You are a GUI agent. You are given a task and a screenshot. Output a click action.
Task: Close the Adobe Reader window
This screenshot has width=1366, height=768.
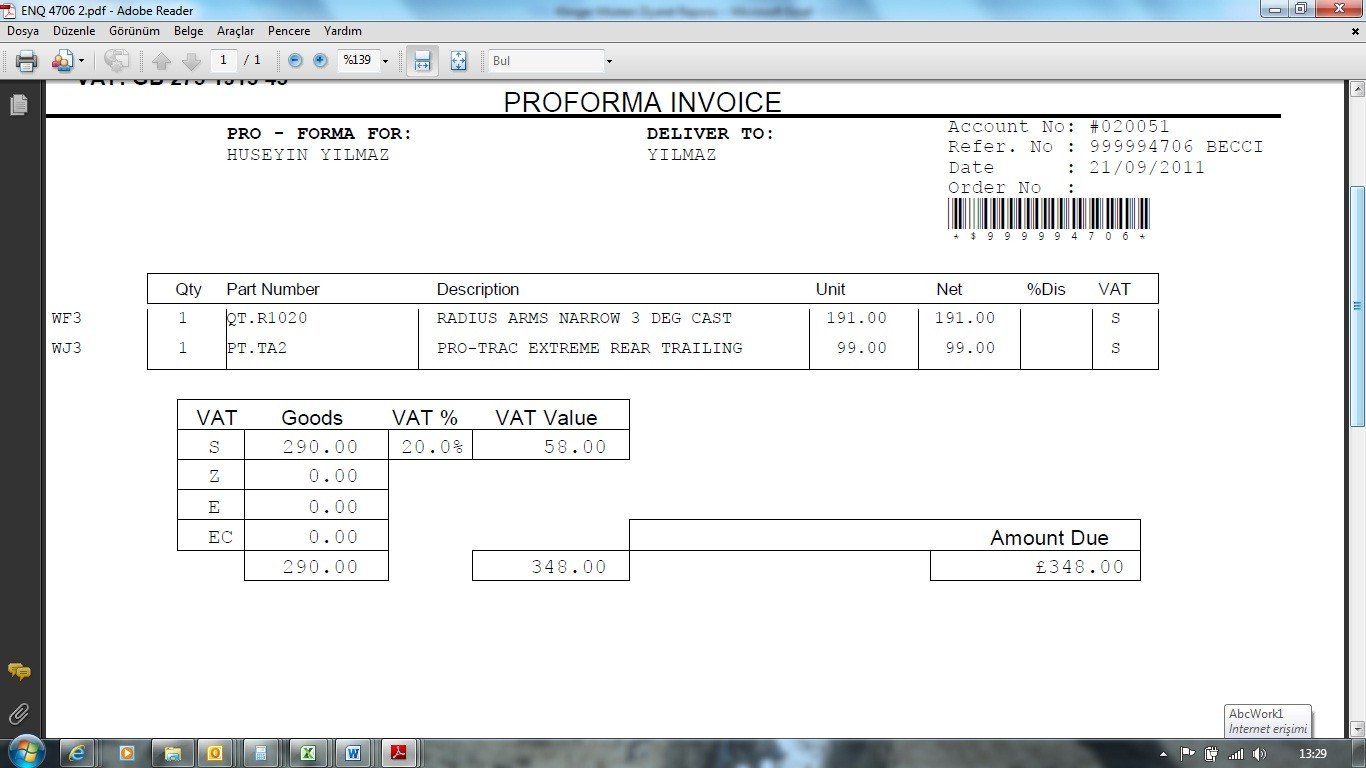1341,9
